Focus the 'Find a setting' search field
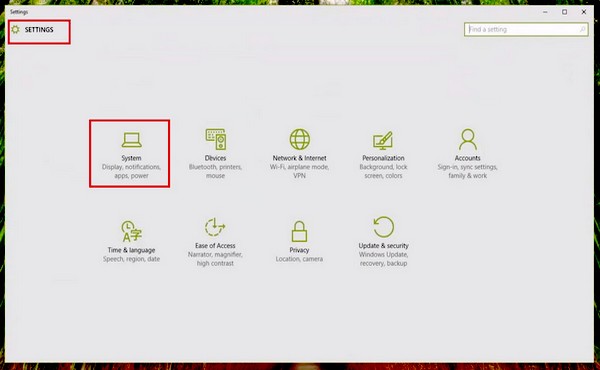This screenshot has width=600, height=370. pos(526,29)
